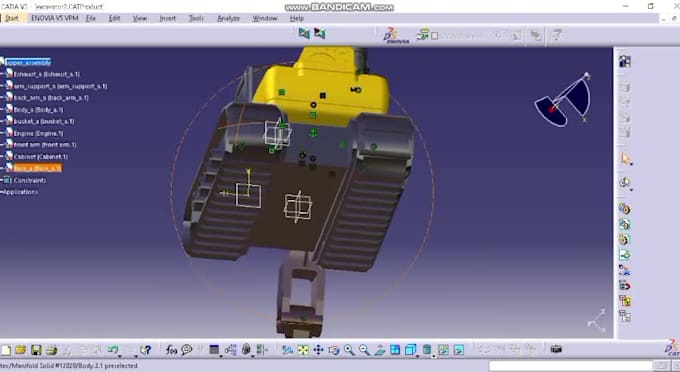The image size is (680, 372).
Task: Select front arm (front arm.1) in the tree
Action: [45, 145]
